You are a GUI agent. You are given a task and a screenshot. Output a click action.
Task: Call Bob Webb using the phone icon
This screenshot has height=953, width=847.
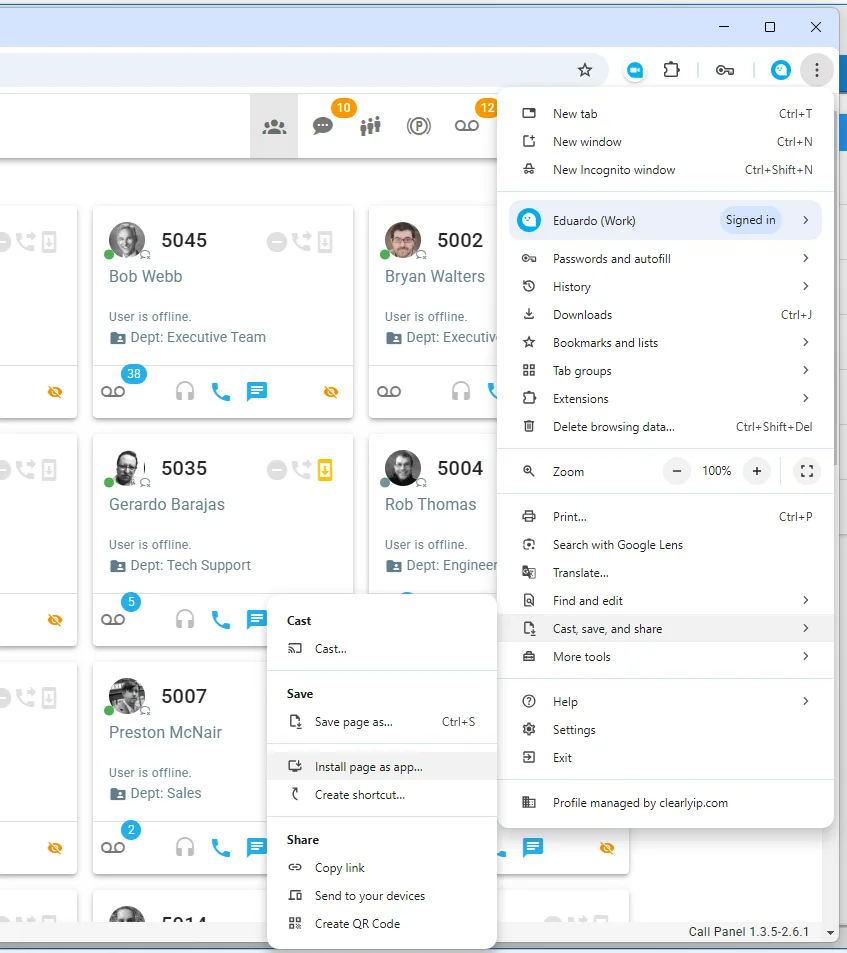click(221, 391)
